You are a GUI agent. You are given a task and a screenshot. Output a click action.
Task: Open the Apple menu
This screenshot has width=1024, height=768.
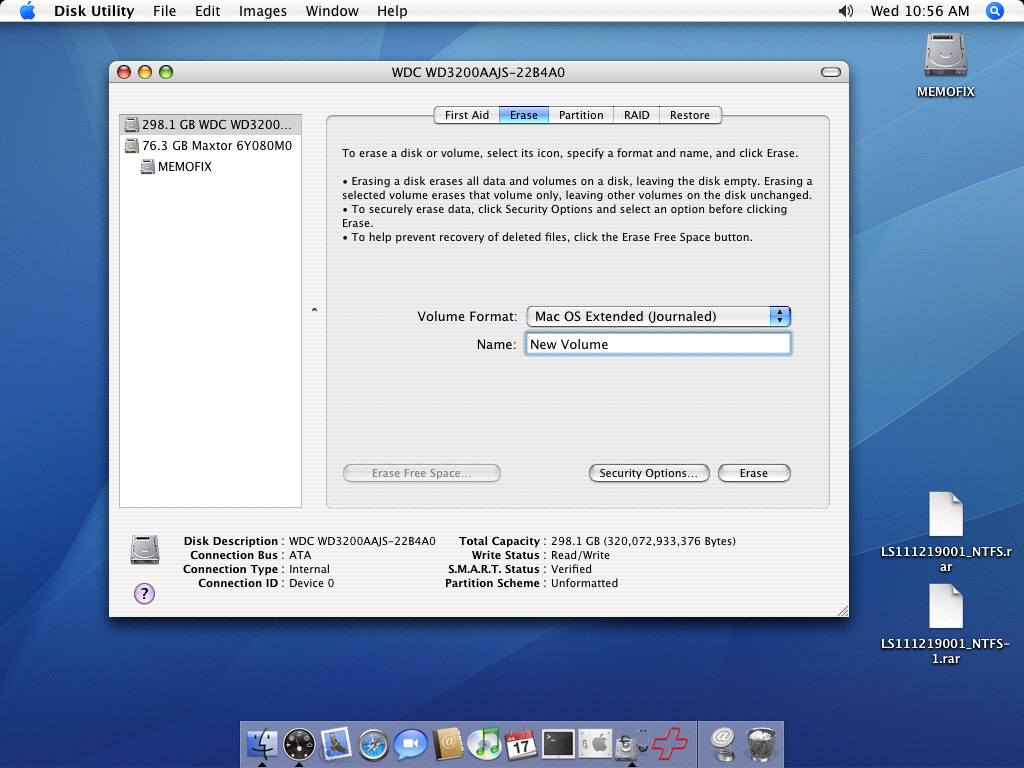pos(27,11)
